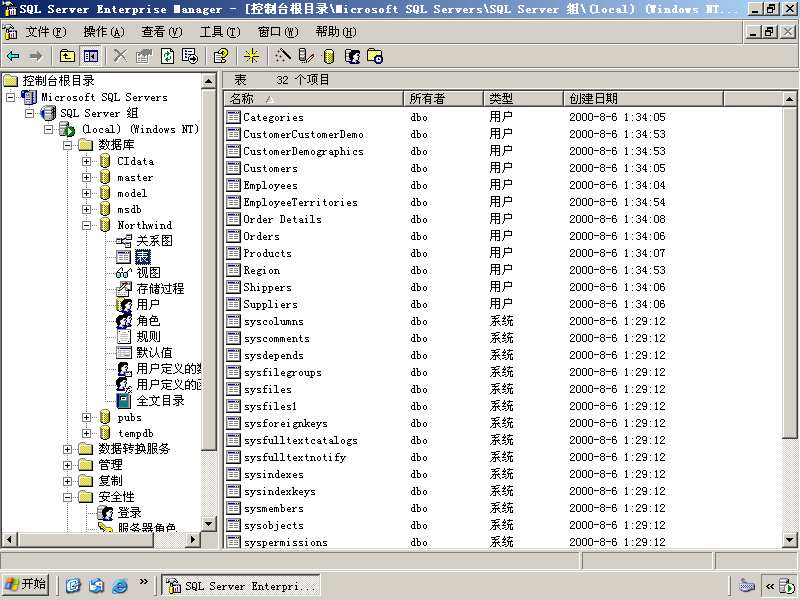The image size is (800, 600).
Task: Click SQL Server Enterprise Manager taskbar button
Action: (x=241, y=585)
